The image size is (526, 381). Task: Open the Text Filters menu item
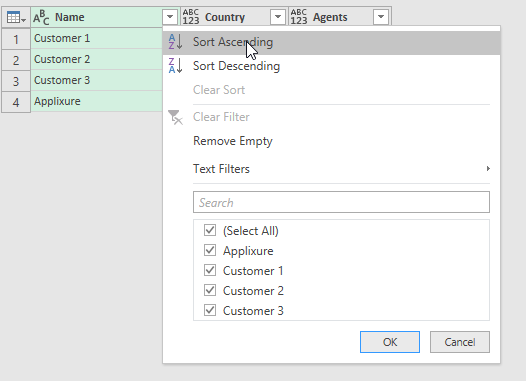point(331,169)
